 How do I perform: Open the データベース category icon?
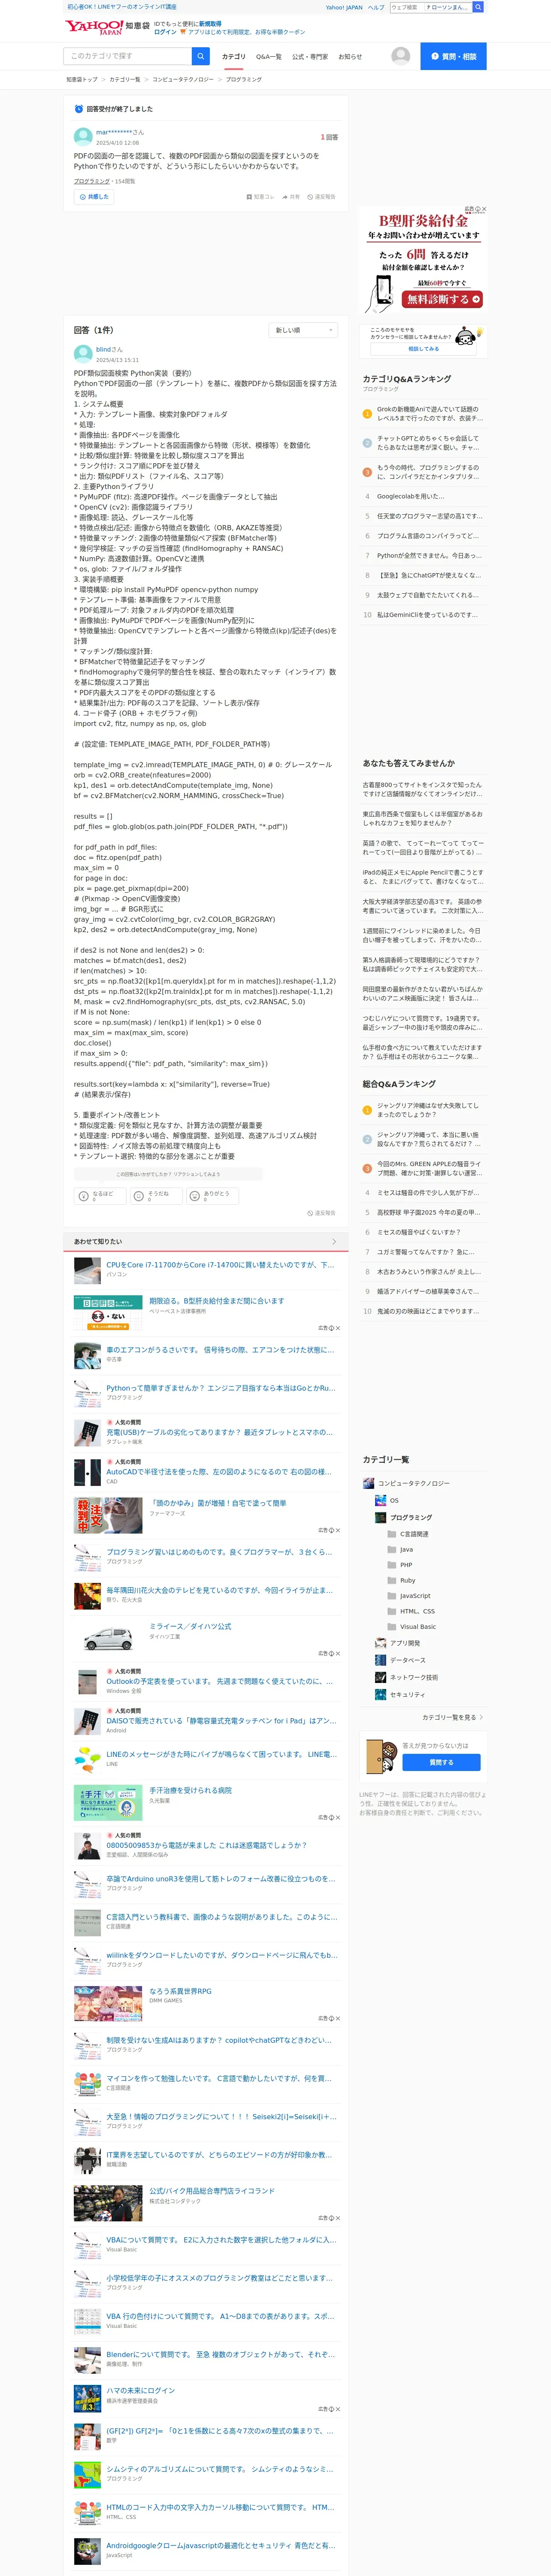380,1660
